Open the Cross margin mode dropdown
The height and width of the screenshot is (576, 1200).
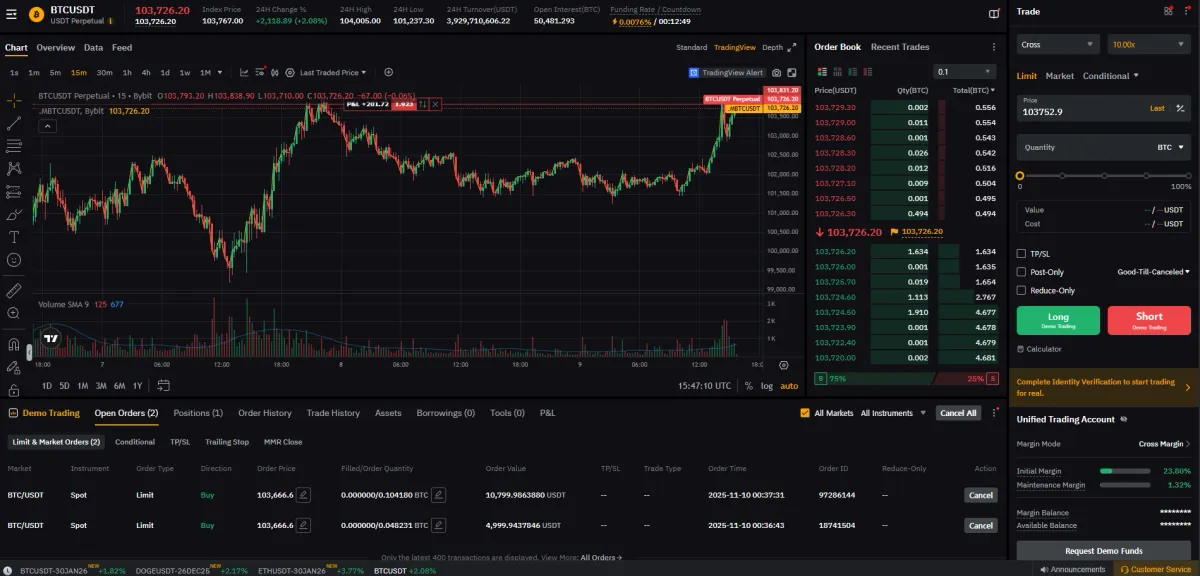coord(1059,45)
